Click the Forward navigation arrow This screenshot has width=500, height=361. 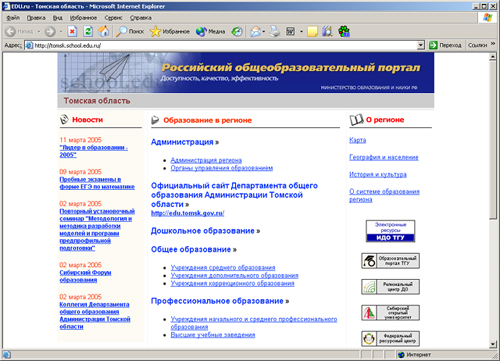coord(50,31)
